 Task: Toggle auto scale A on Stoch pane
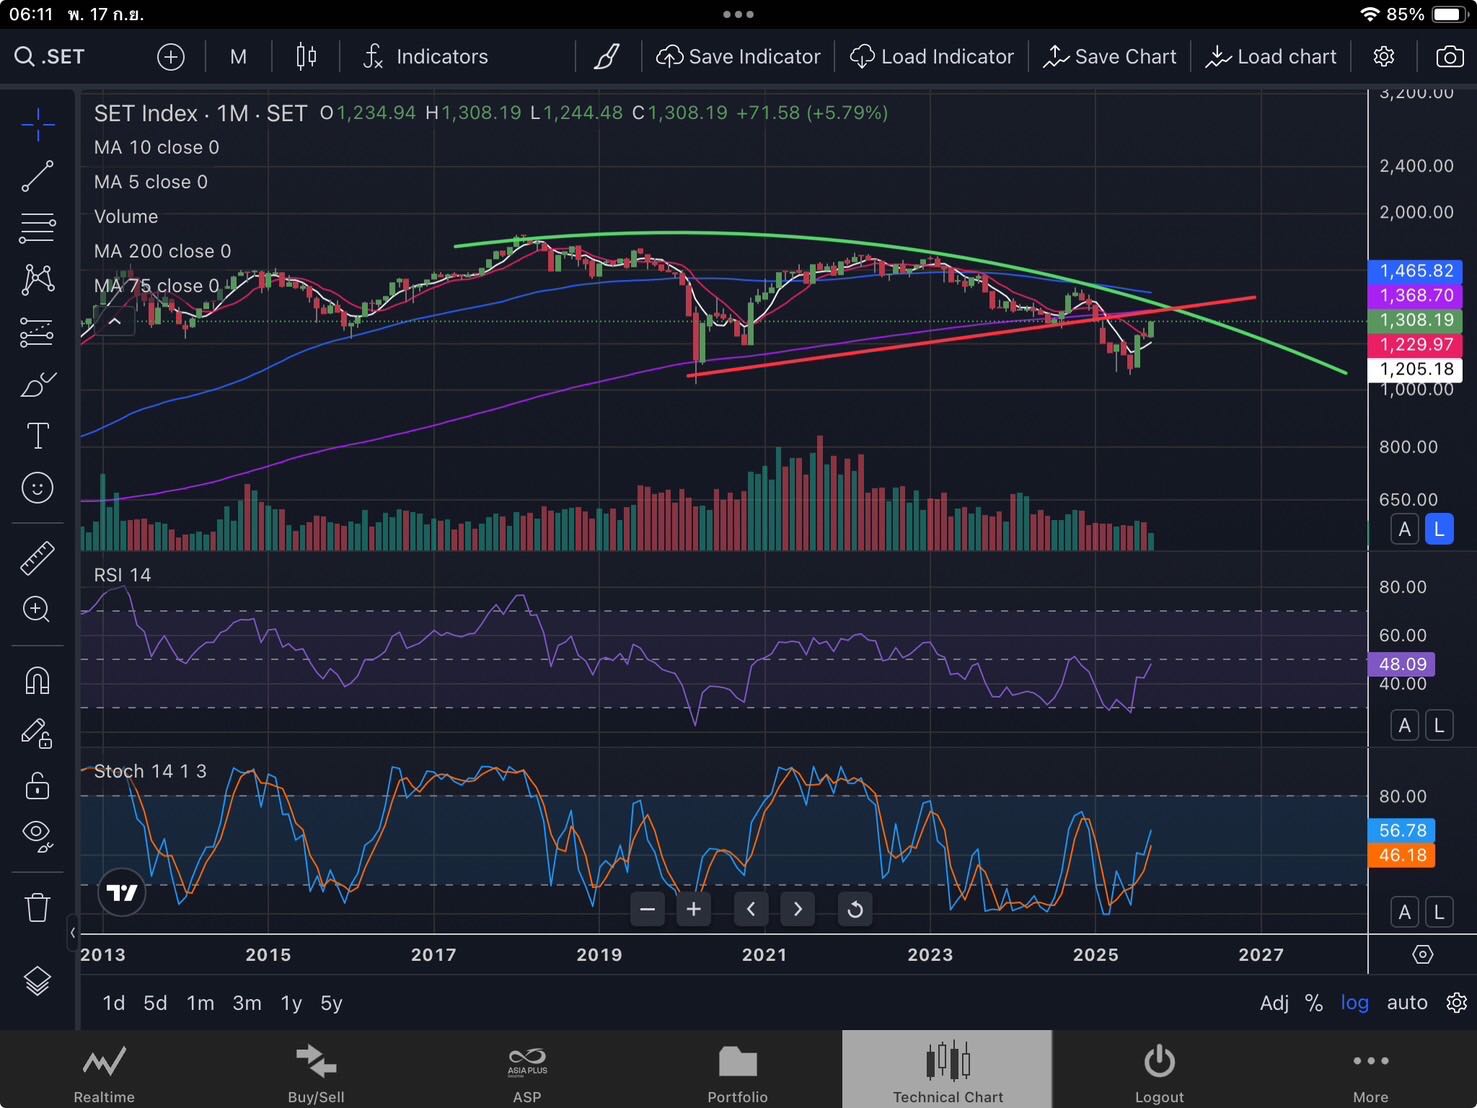pyautogui.click(x=1405, y=912)
